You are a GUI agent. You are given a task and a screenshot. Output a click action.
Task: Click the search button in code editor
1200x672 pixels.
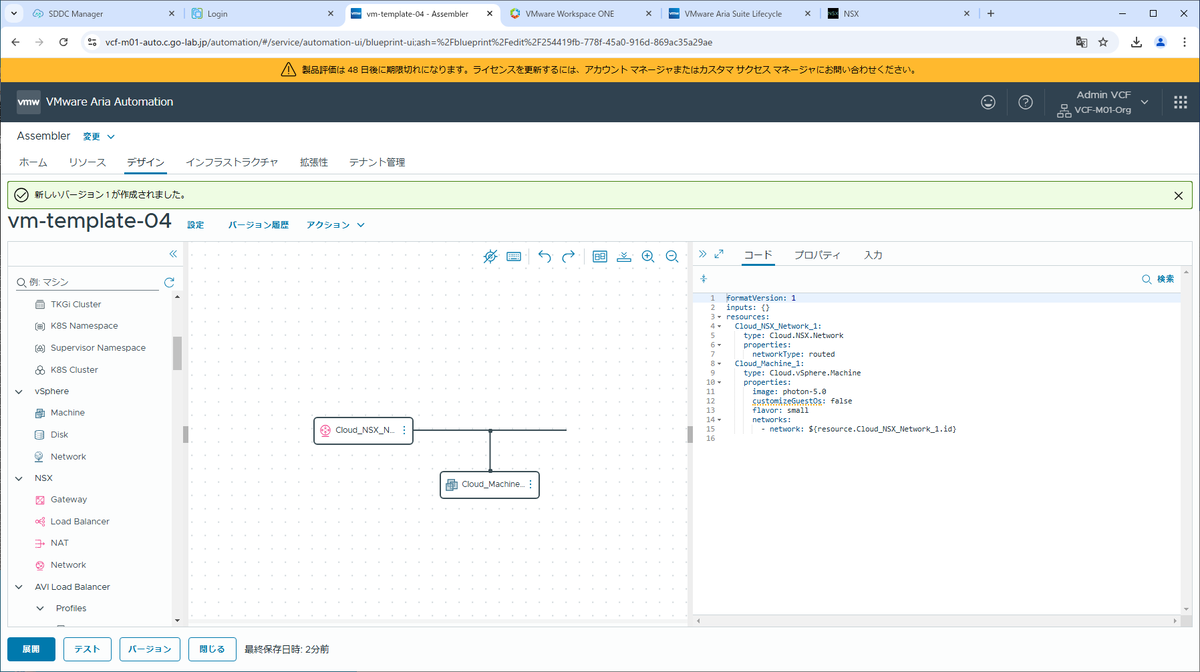[x=1158, y=279]
